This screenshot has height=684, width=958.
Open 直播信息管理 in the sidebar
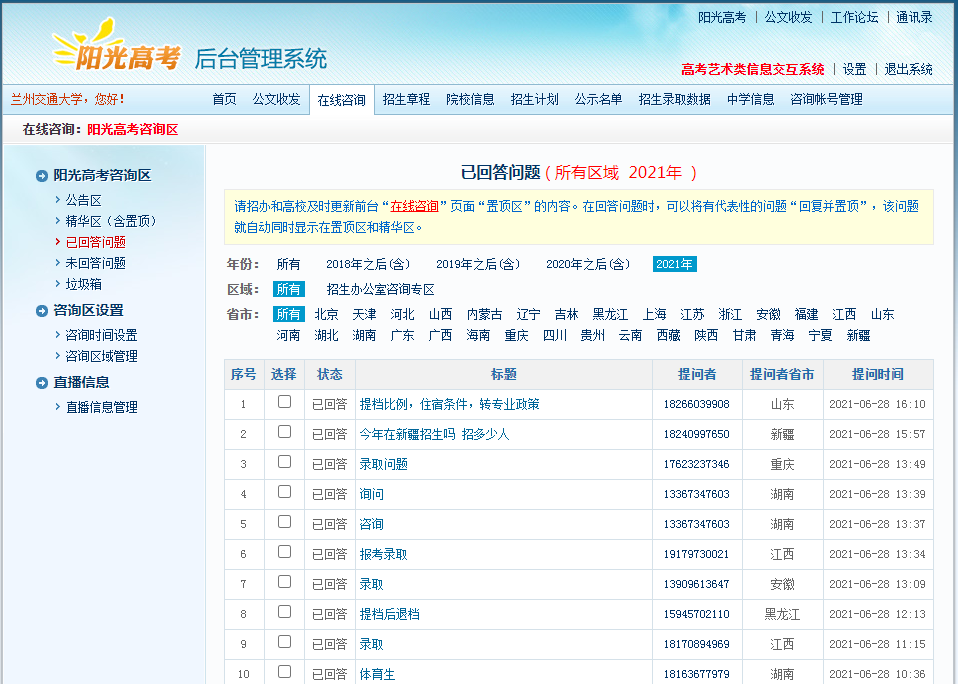101,407
